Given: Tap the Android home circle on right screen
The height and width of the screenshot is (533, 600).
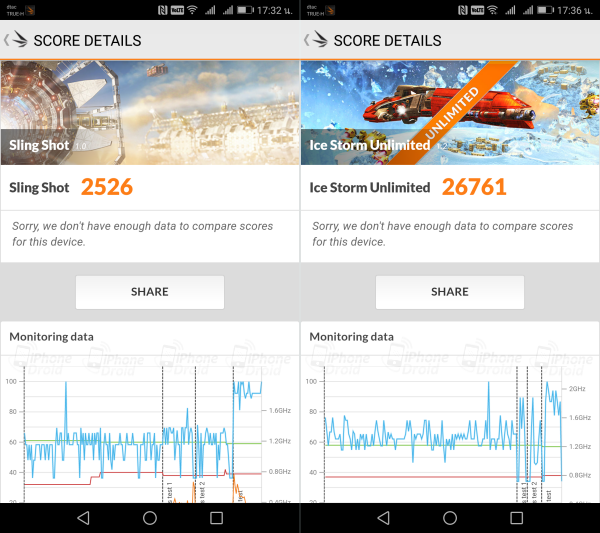Looking at the screenshot, I should coord(450,518).
